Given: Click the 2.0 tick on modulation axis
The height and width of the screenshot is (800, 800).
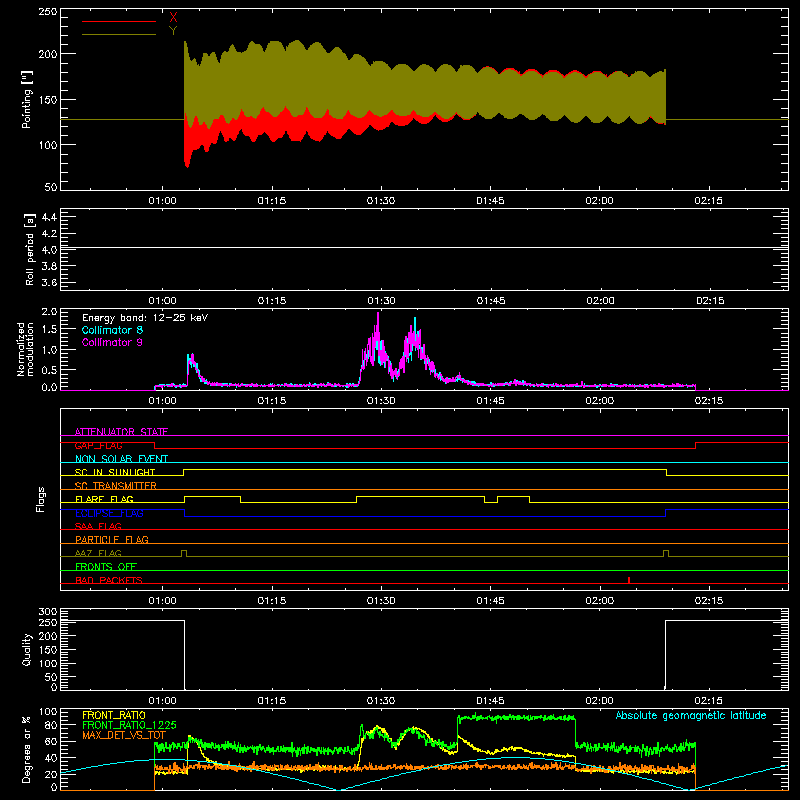Looking at the screenshot, I should (49, 312).
